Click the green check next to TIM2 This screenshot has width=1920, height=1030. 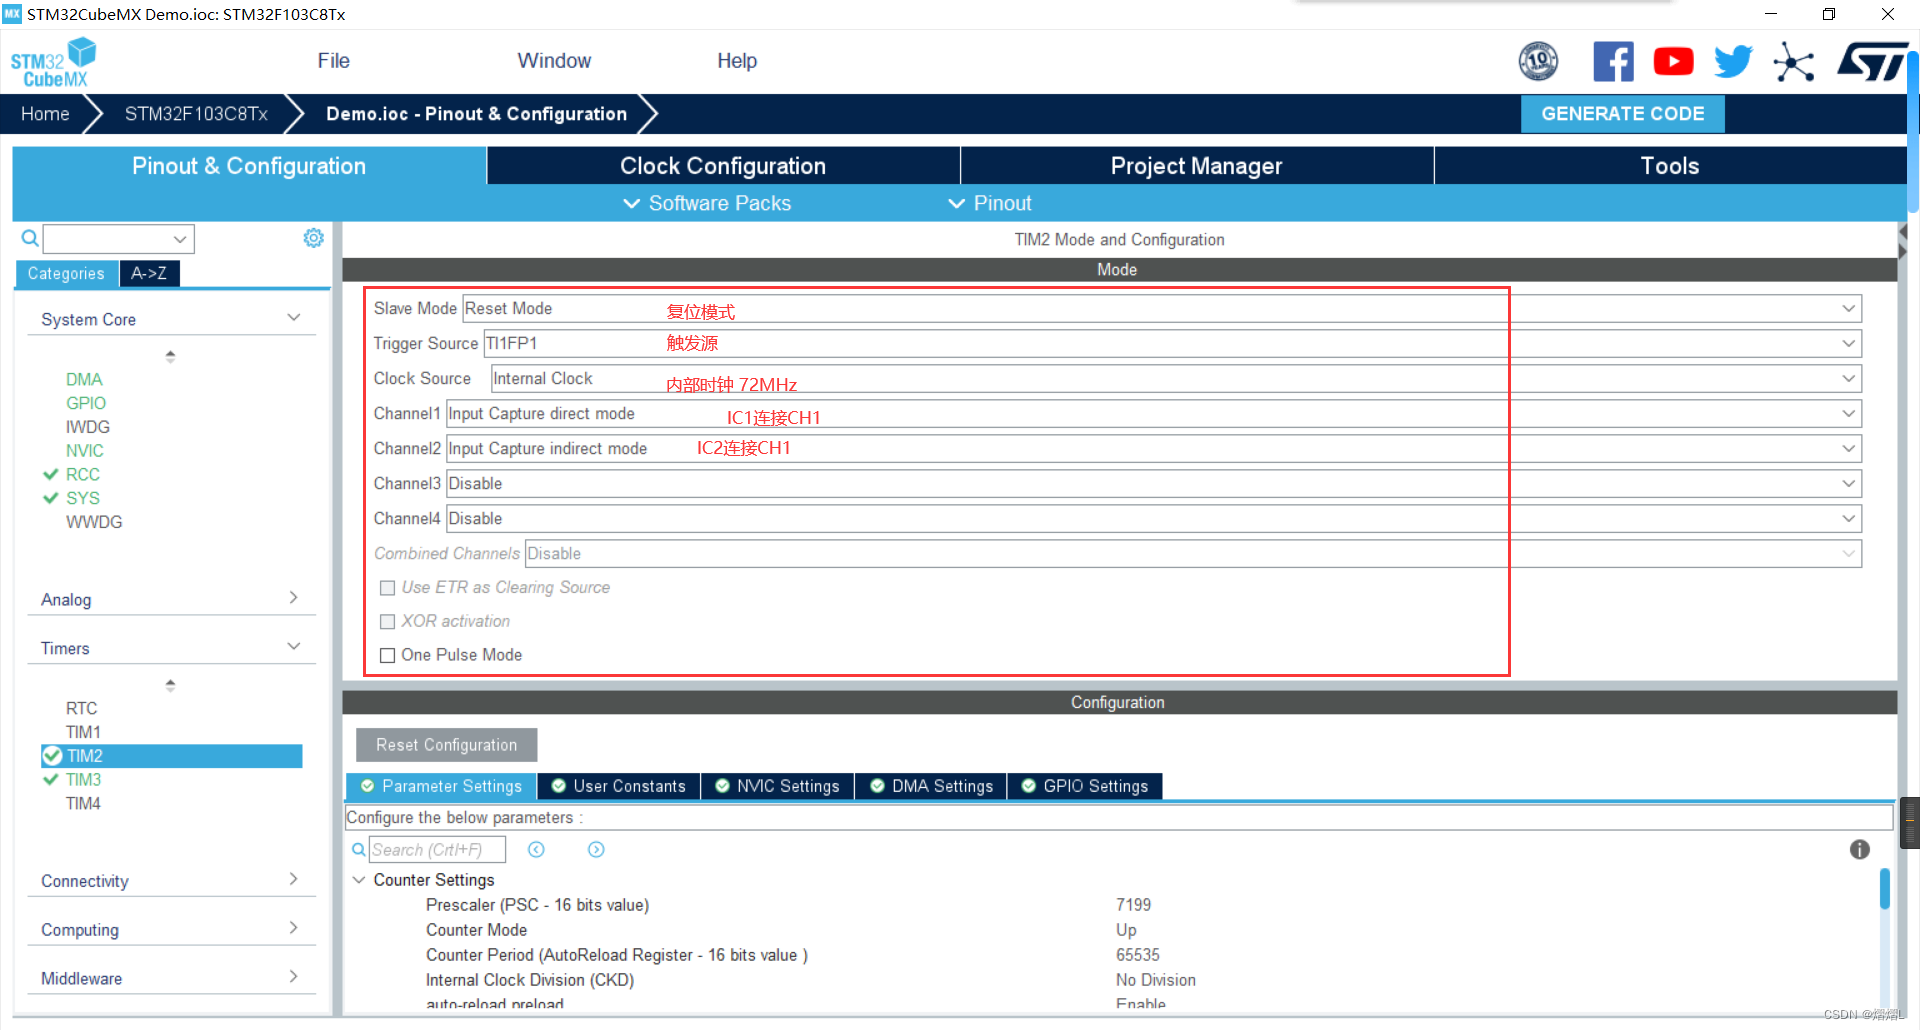(x=53, y=756)
